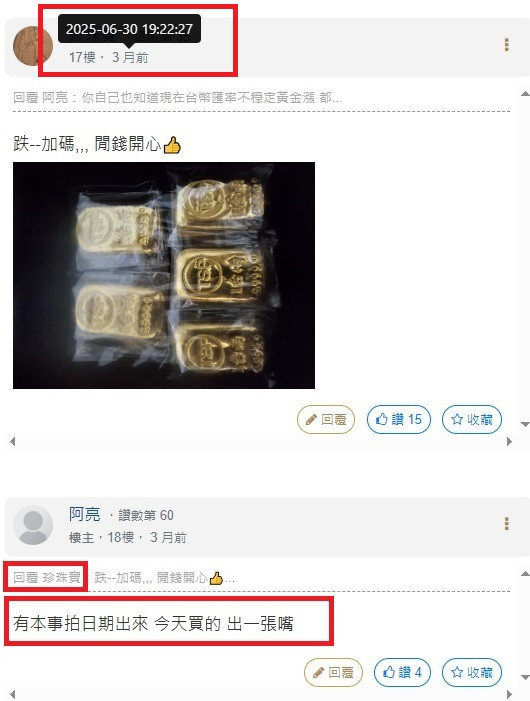The width and height of the screenshot is (530, 701).
Task: Click right arrow of first post horizontal scrollbar
Action: click(509, 442)
